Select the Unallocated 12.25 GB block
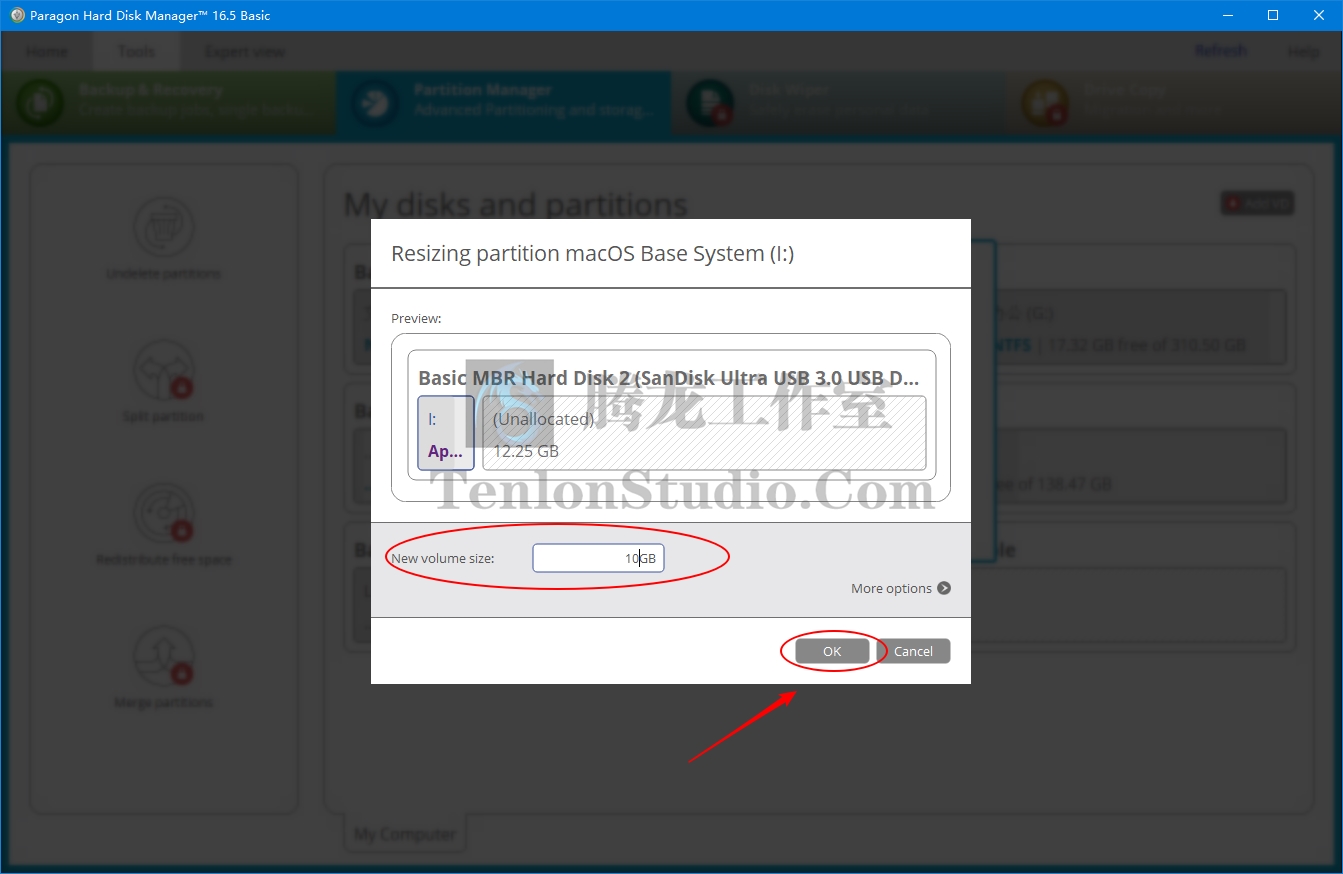This screenshot has height=874, width=1343. (x=704, y=433)
